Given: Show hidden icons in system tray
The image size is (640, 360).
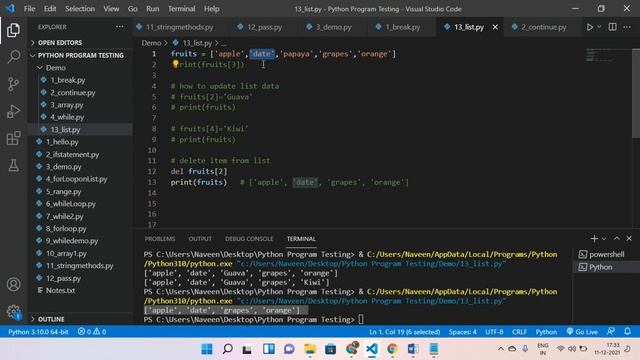Looking at the screenshot, I should click(500, 349).
